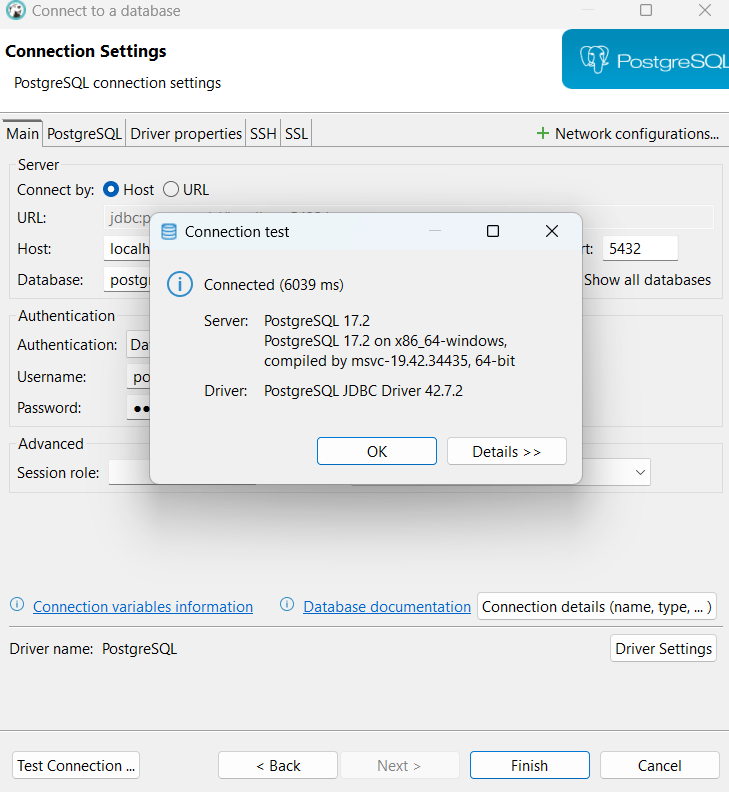Maximize the Connect to a database window

pos(646,10)
